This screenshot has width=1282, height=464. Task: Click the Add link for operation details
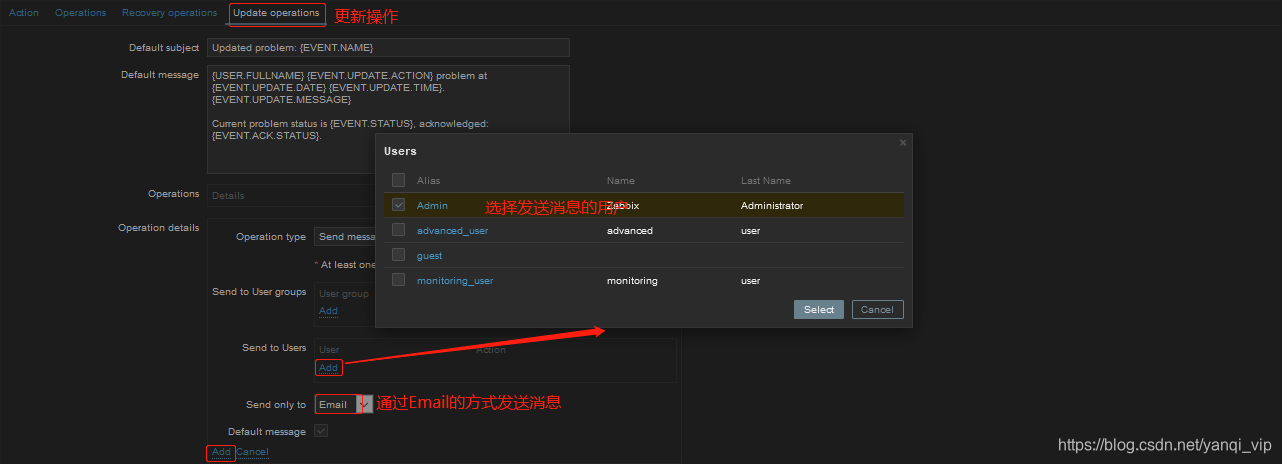pos(221,452)
